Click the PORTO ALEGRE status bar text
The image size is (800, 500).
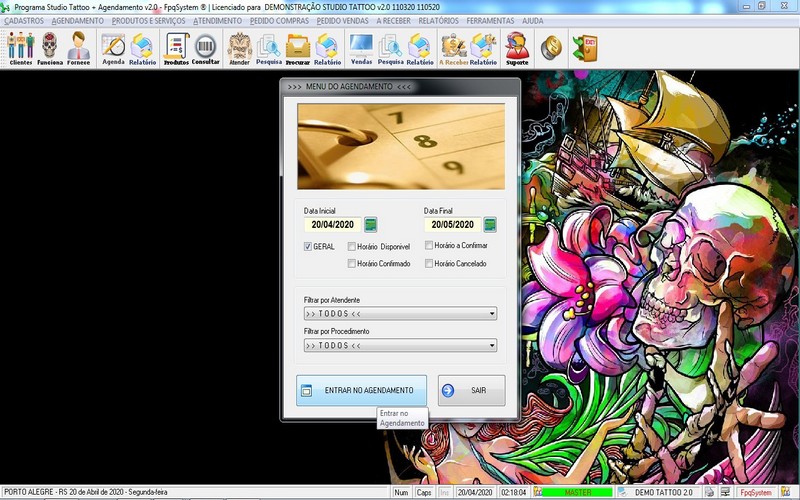click(86, 492)
